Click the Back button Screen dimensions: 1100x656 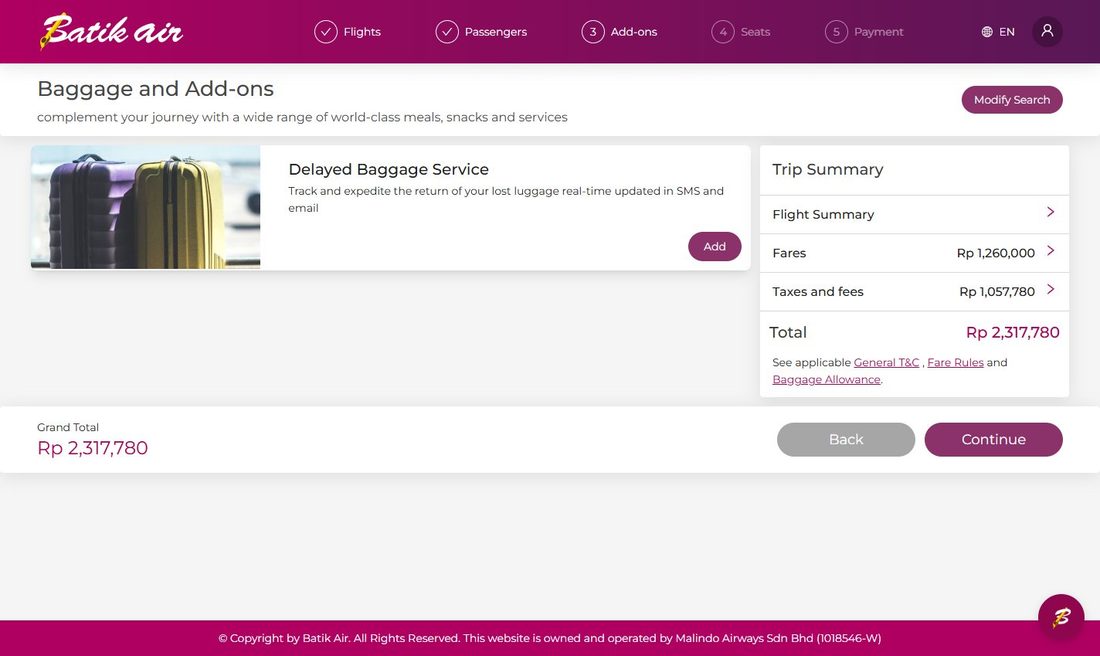[x=845, y=439]
